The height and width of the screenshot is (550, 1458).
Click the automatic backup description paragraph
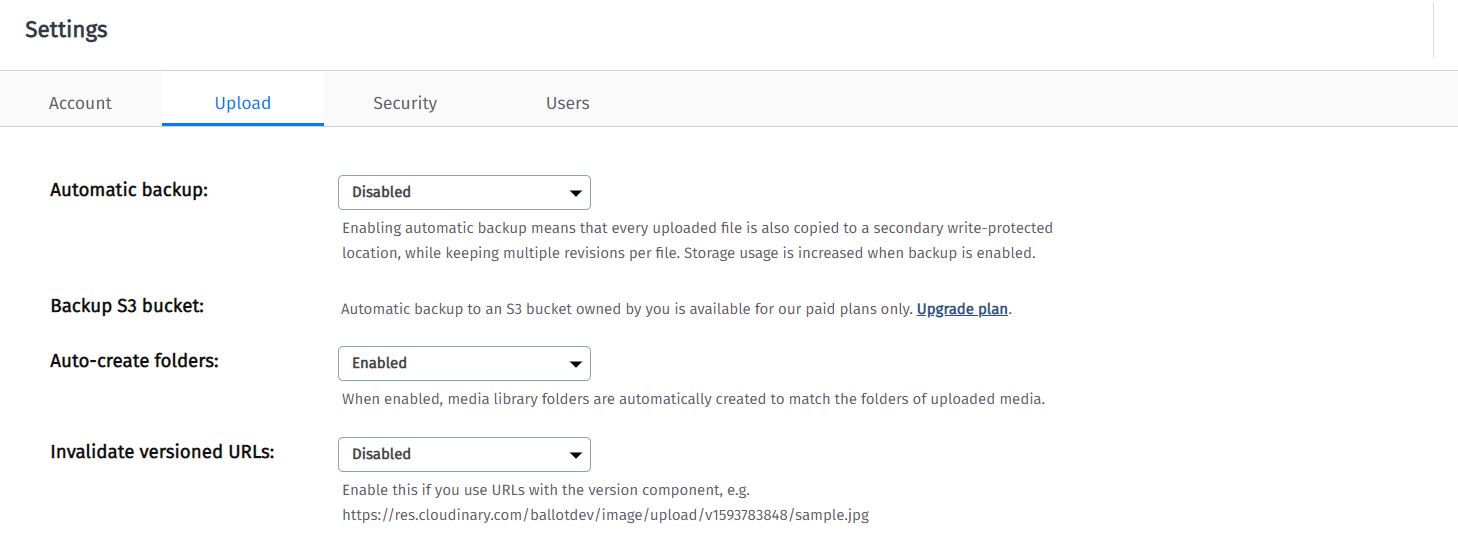click(697, 241)
